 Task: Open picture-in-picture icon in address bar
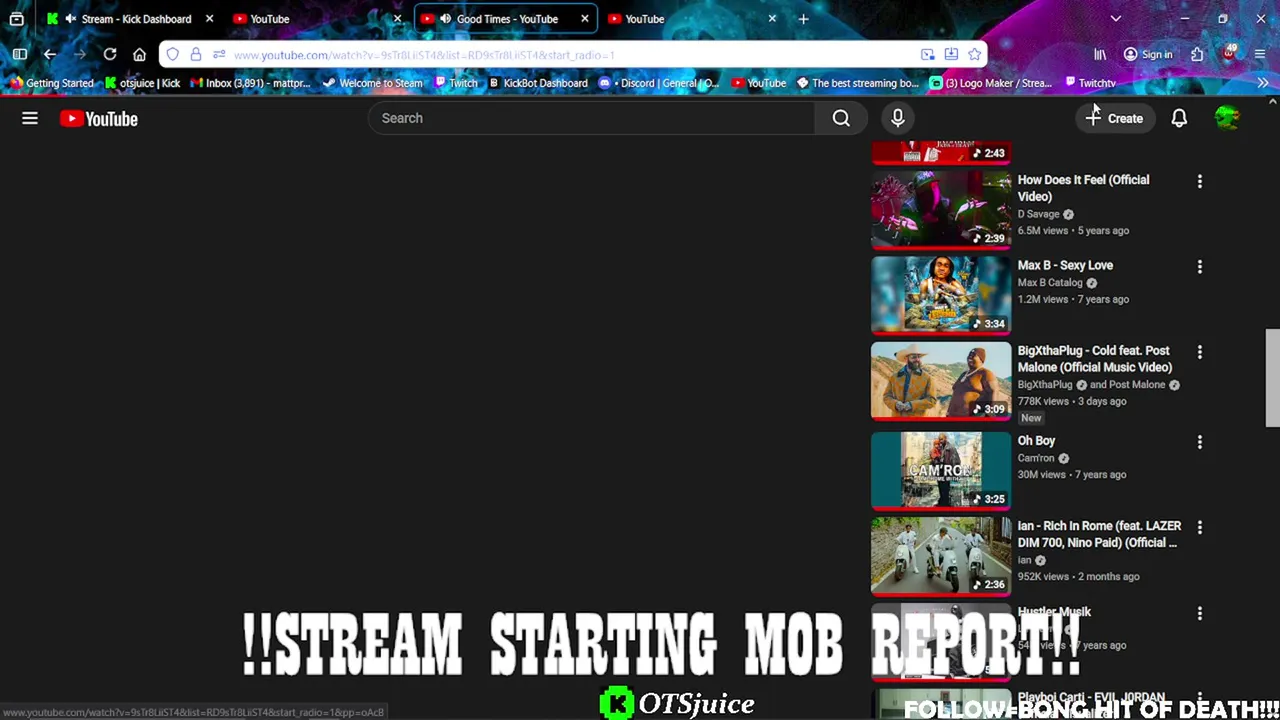pyautogui.click(x=928, y=54)
